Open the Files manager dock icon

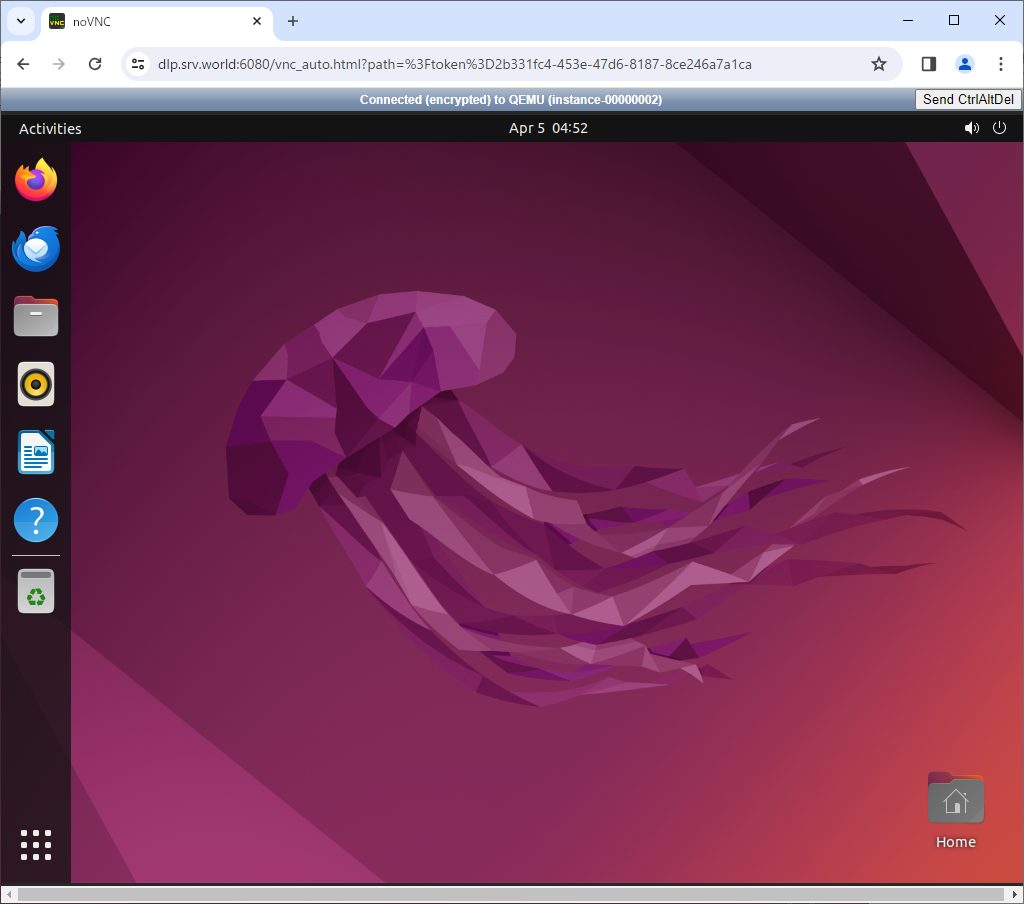36,316
